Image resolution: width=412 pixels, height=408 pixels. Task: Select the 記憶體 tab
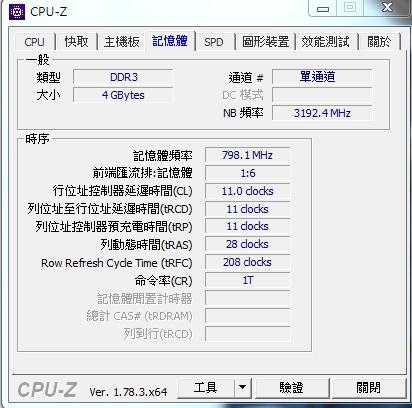point(170,41)
